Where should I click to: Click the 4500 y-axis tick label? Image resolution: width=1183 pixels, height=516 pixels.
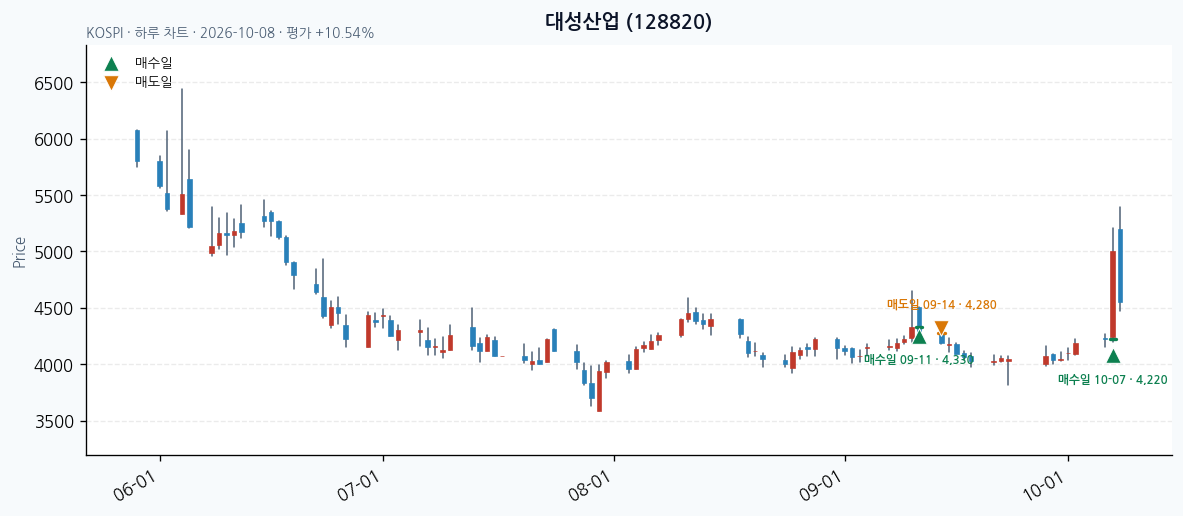(x=54, y=309)
